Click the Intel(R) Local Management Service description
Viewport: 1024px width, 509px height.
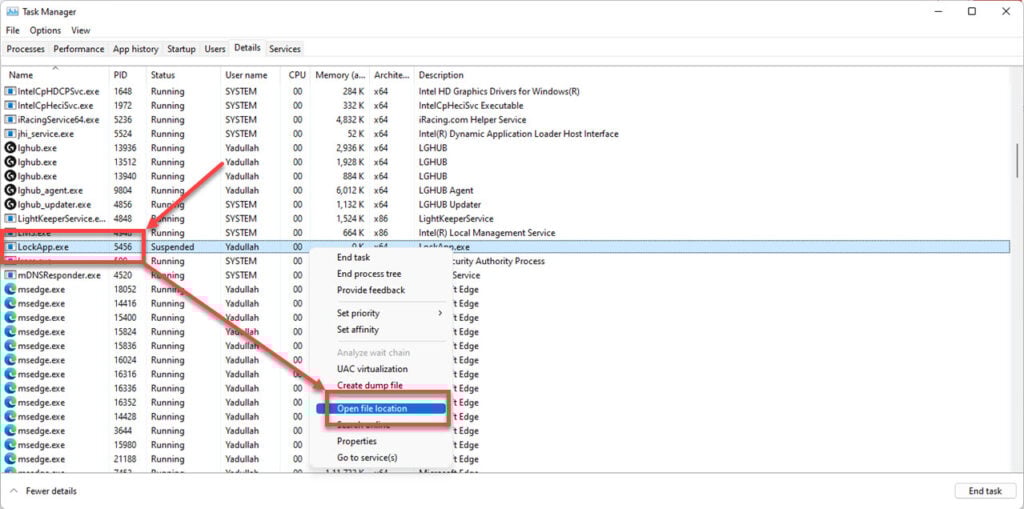coord(487,233)
